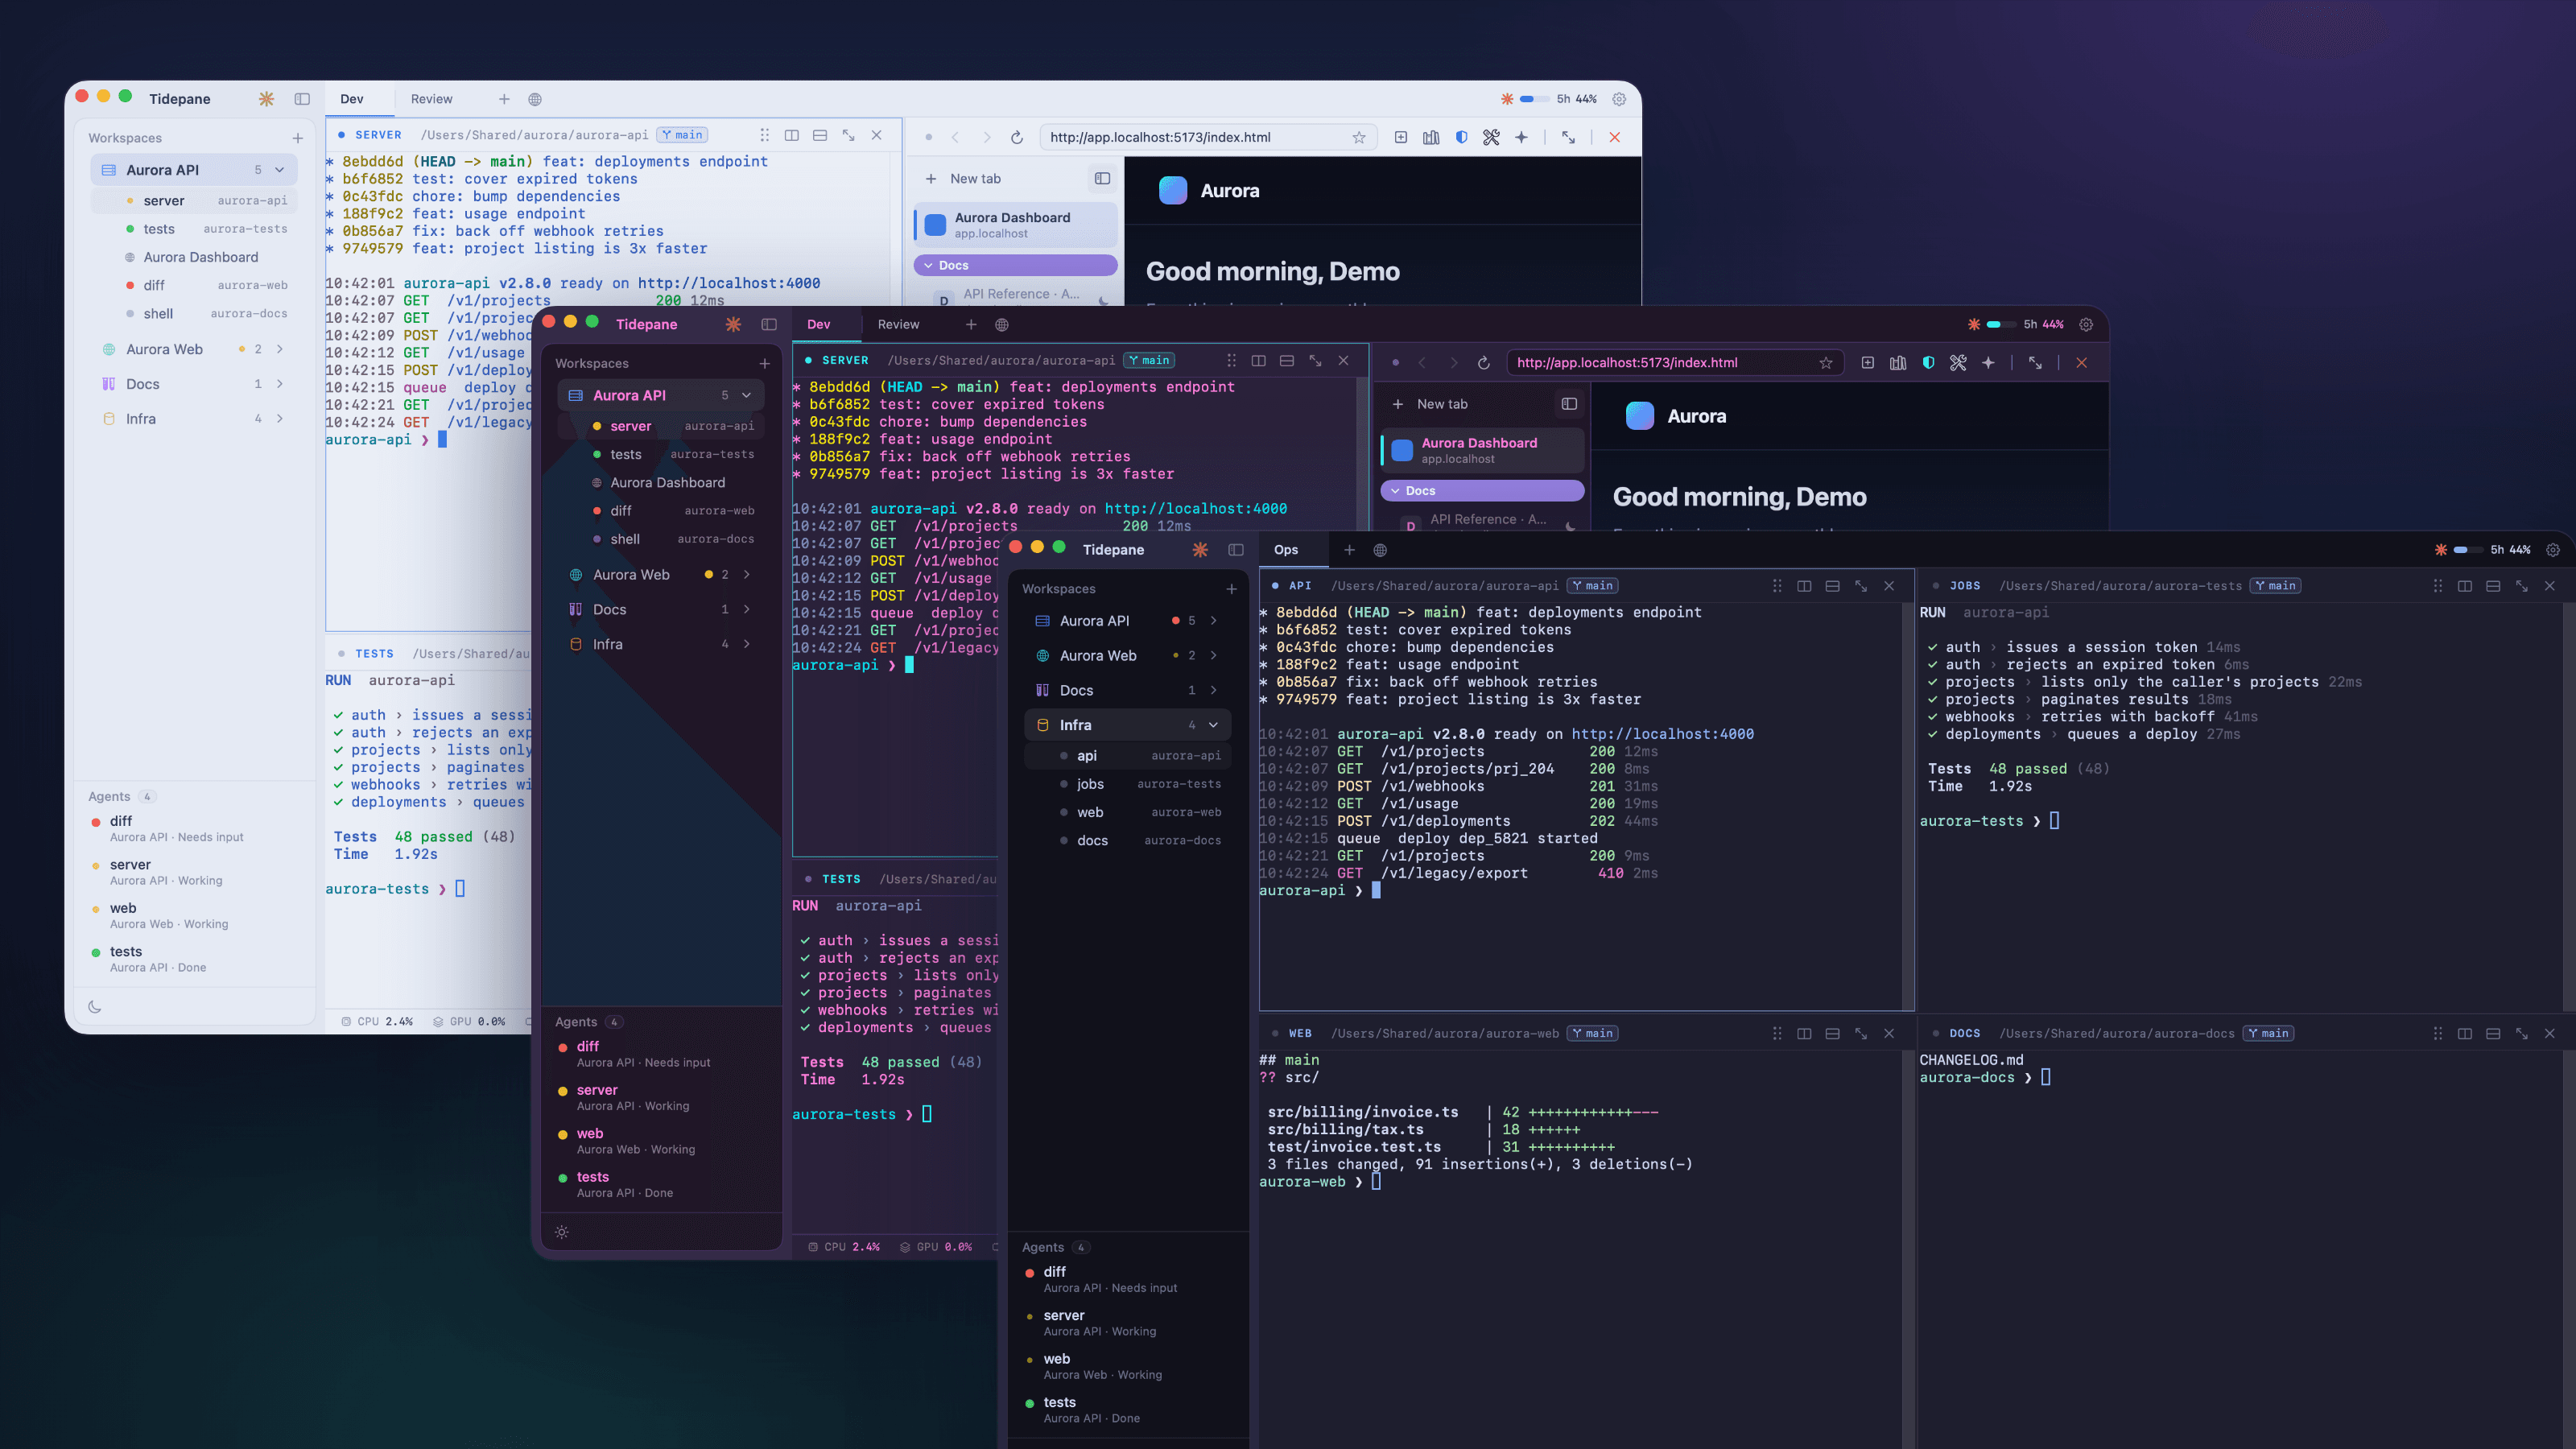Collapse Aurora API workspace in light window
Image resolution: width=2576 pixels, height=1449 pixels.
280,170
